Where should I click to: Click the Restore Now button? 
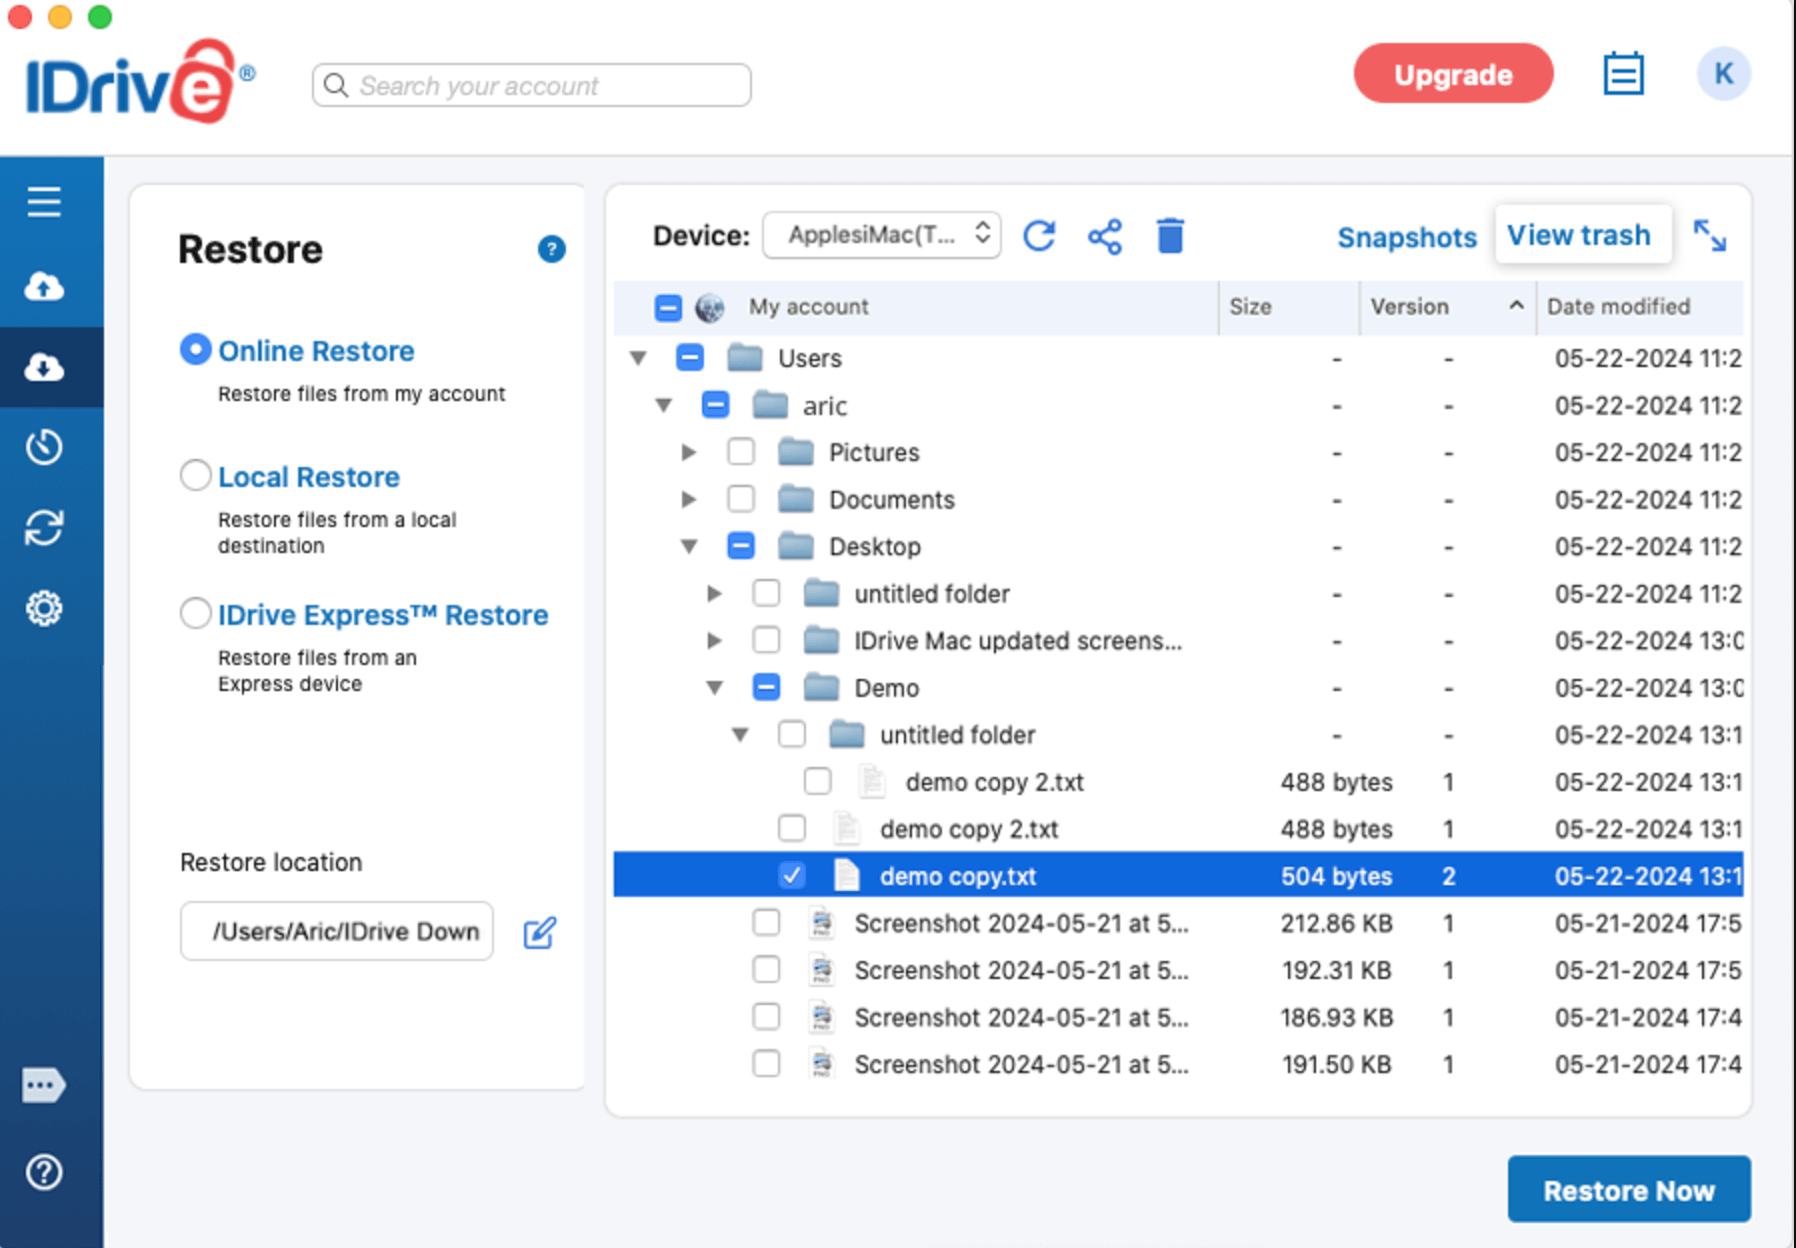tap(1628, 1190)
